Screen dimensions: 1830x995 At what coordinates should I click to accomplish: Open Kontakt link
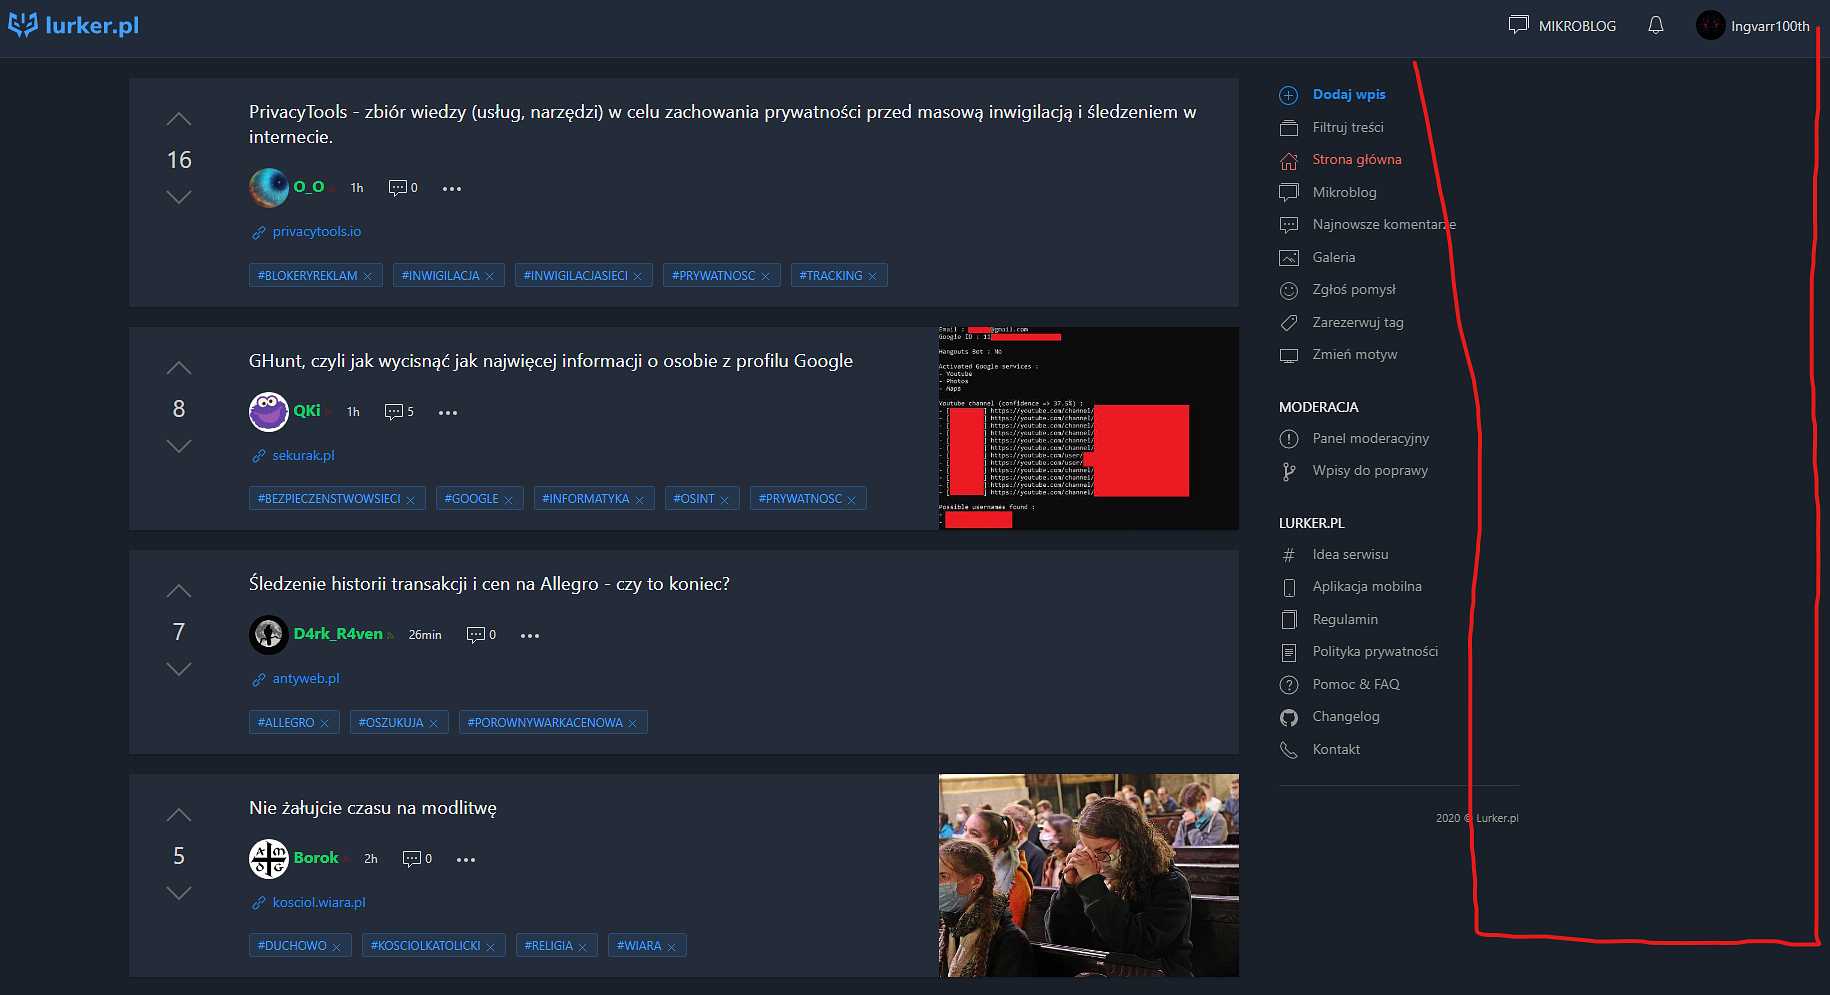[1320, 749]
